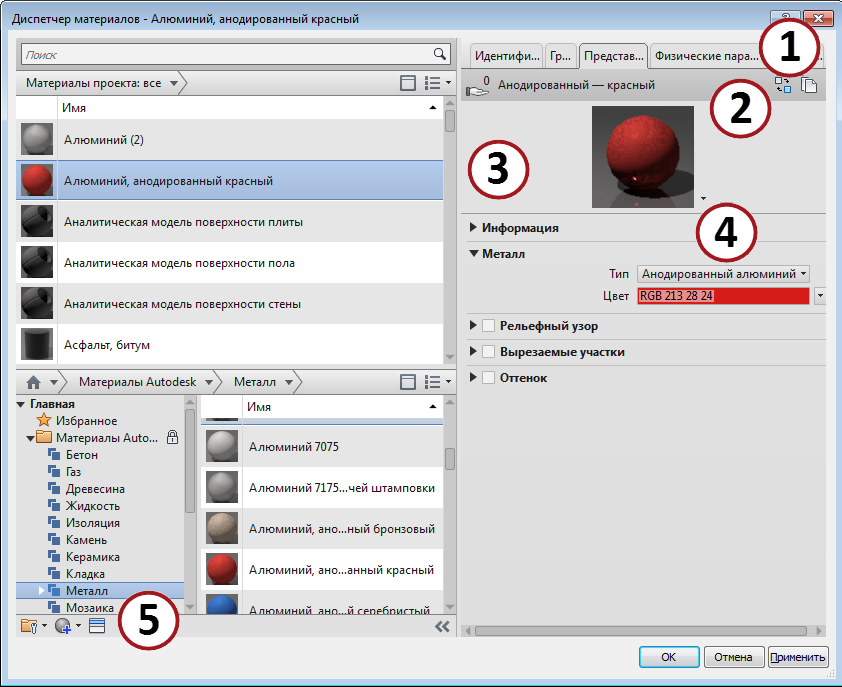This screenshot has width=842, height=687.
Task: Collapse the Материалы Autodesk tree folder
Action: coord(30,438)
